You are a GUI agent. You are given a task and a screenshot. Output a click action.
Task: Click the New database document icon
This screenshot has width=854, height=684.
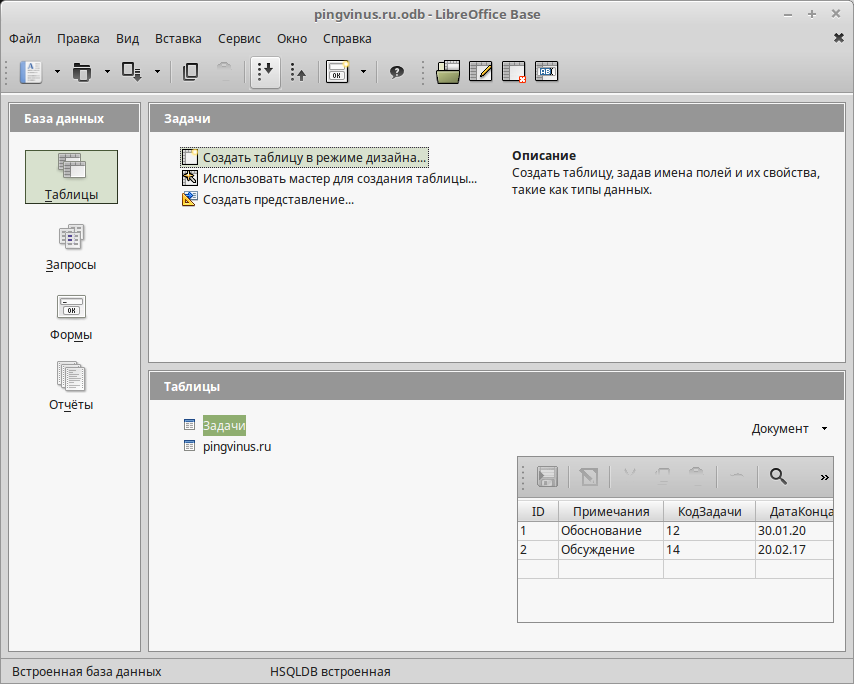pos(32,72)
